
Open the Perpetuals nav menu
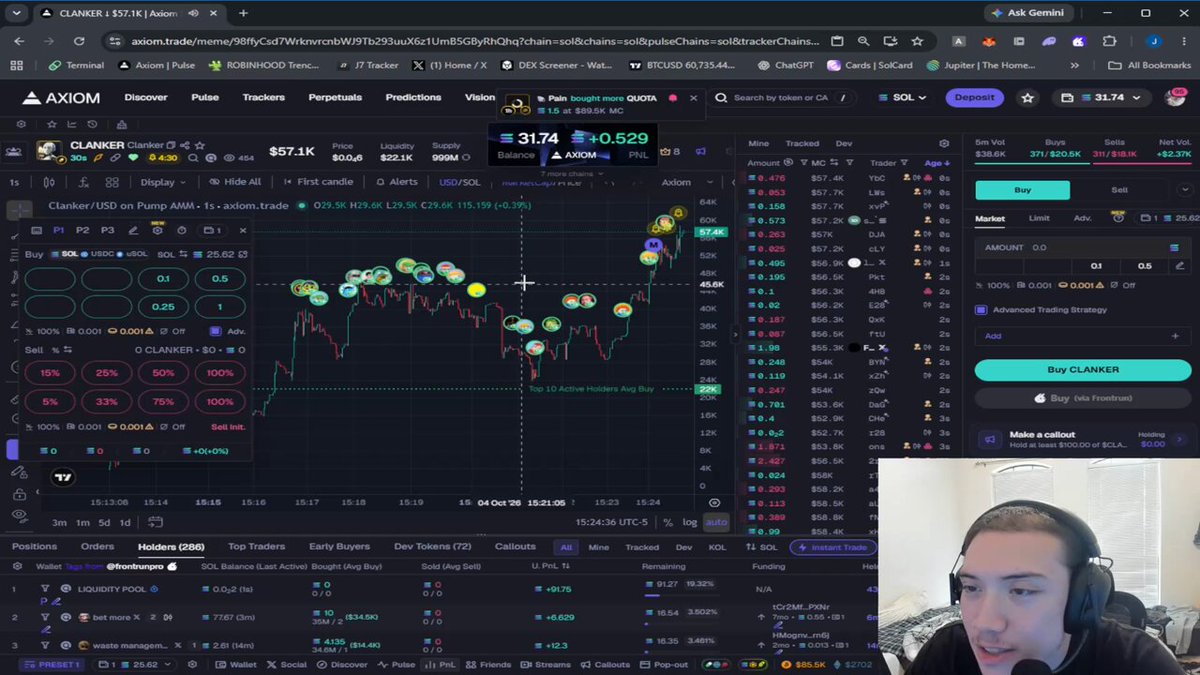click(335, 98)
